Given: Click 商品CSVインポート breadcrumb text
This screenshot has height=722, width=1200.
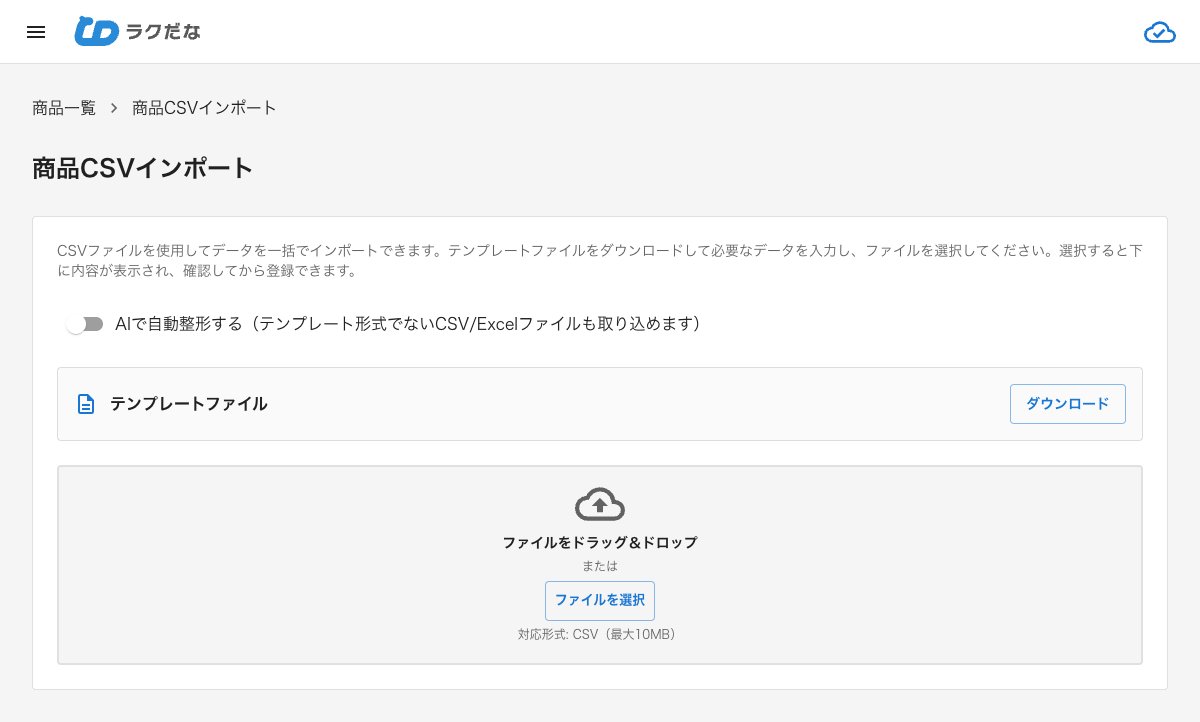Looking at the screenshot, I should (205, 108).
